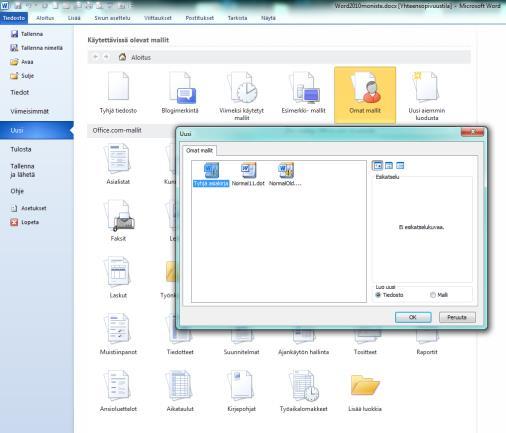This screenshot has width=506, height=433.
Task: Open the Viimeisimmät backstage section
Action: point(29,111)
